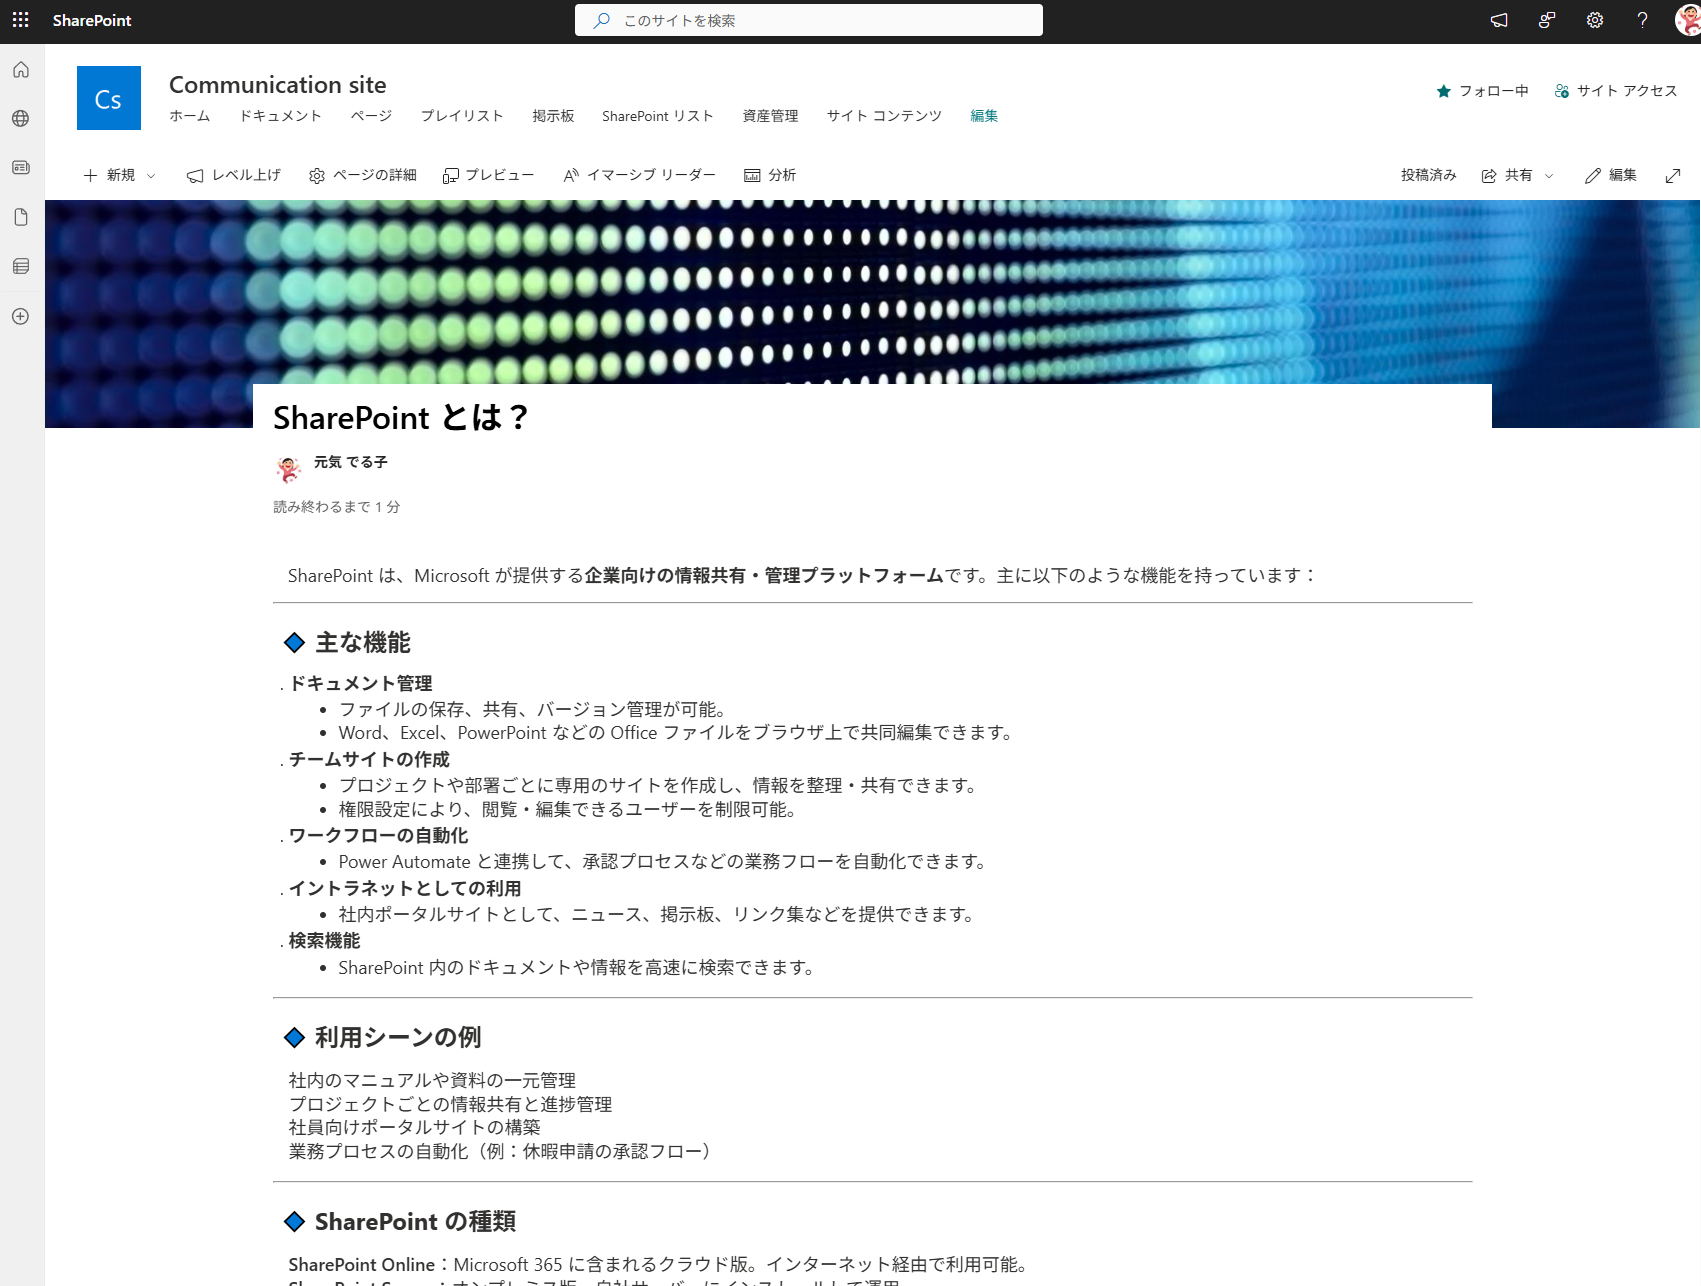The image size is (1701, 1286).
Task: Open author name 元気 でる子
Action: coord(351,462)
